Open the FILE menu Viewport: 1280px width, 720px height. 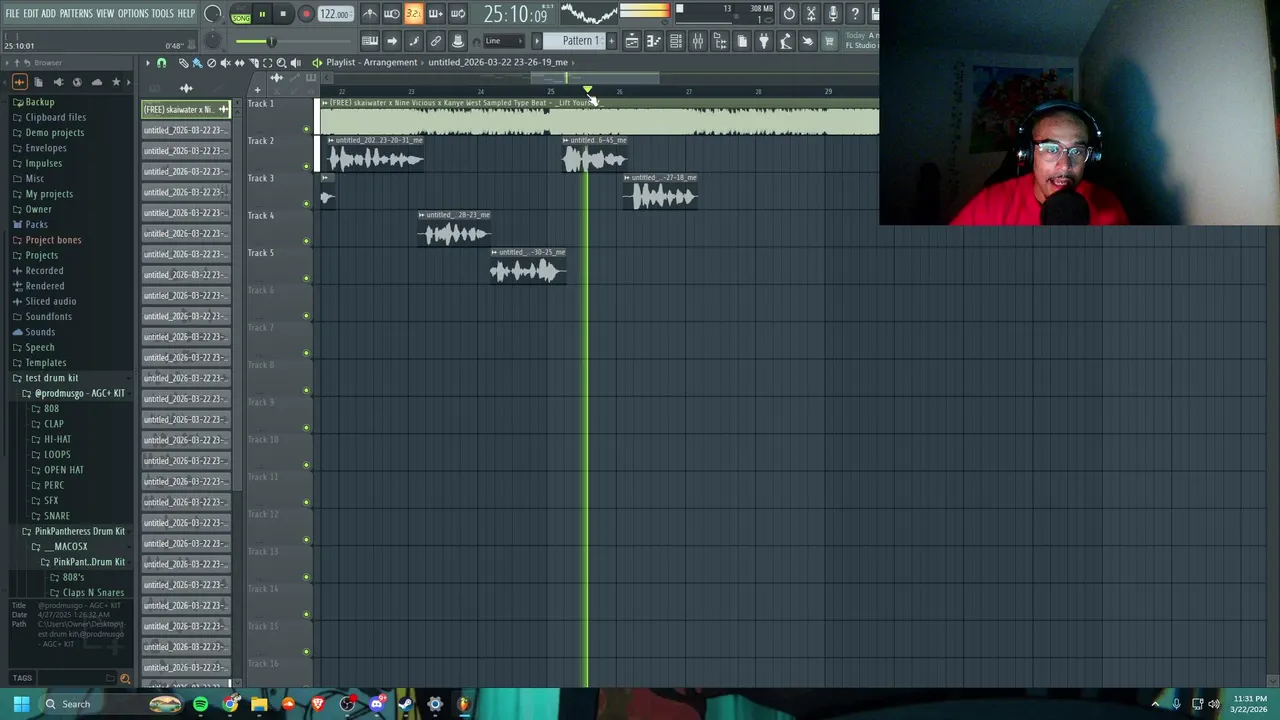tap(12, 14)
